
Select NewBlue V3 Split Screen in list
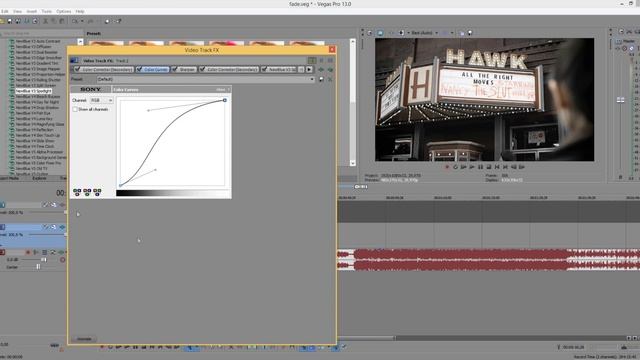click(x=35, y=85)
